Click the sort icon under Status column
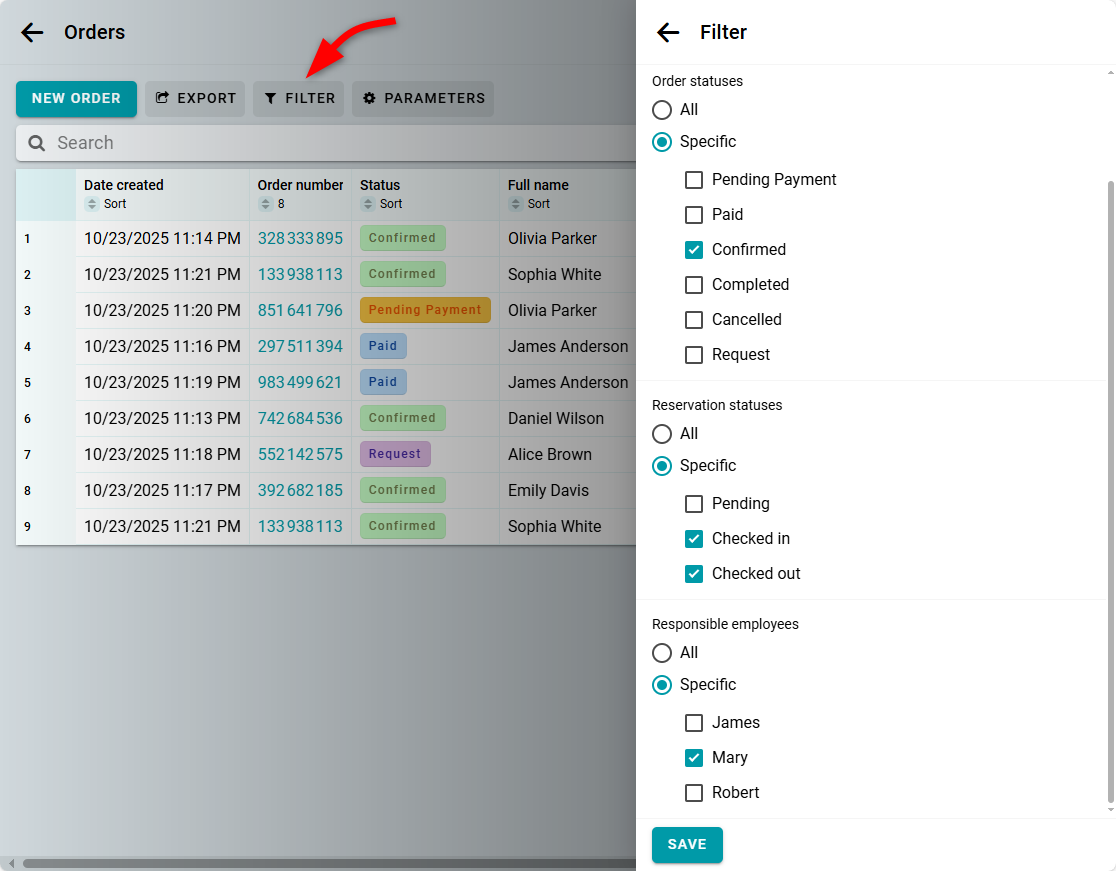Viewport: 1116px width, 871px height. [x=368, y=204]
